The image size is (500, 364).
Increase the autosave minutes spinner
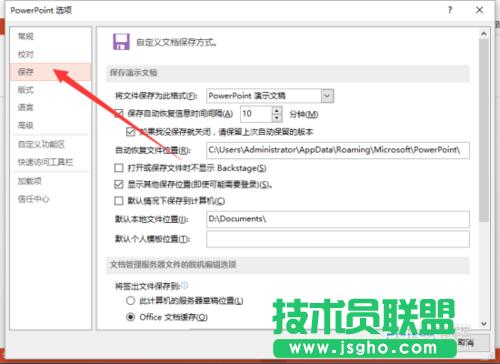pyautogui.click(x=277, y=110)
